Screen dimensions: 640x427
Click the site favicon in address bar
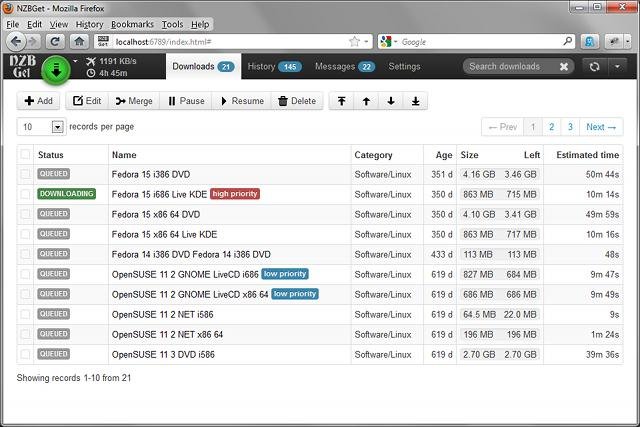(x=103, y=42)
